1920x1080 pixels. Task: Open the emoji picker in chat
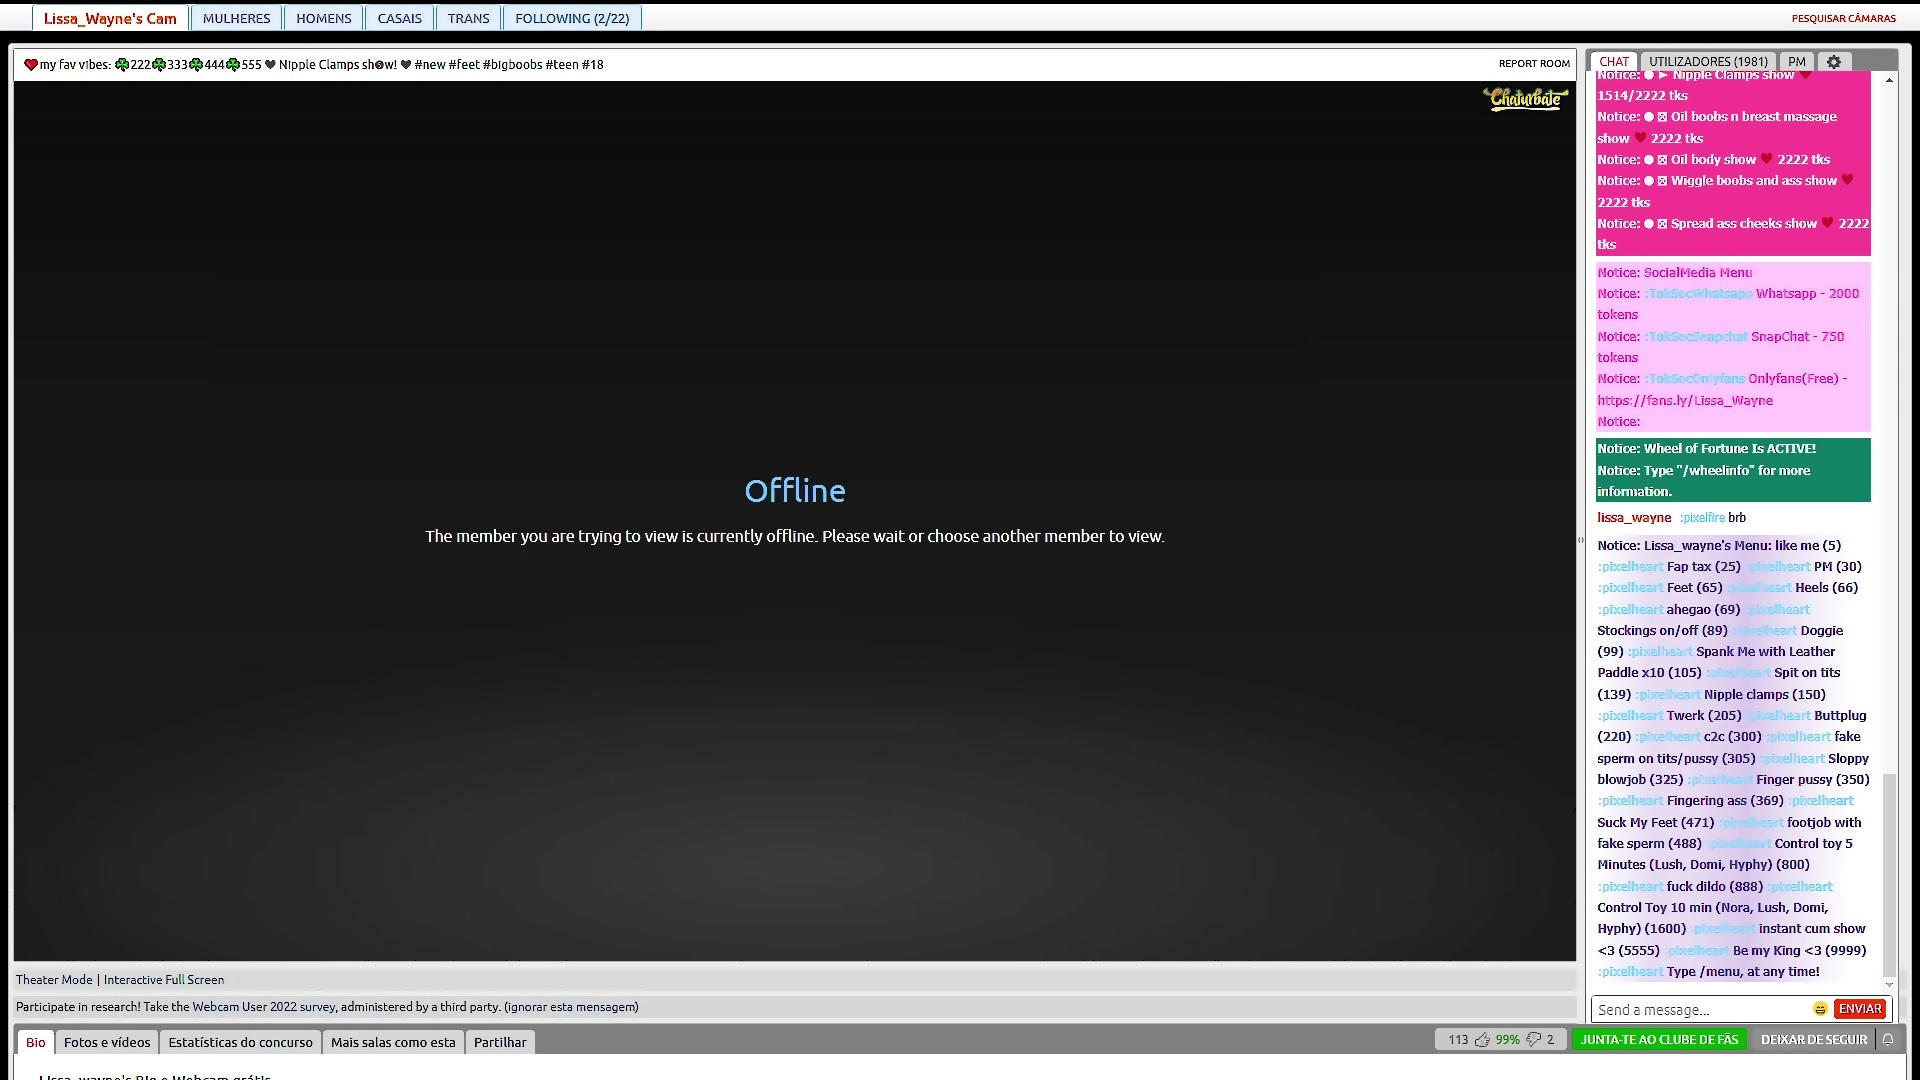pyautogui.click(x=1820, y=1009)
